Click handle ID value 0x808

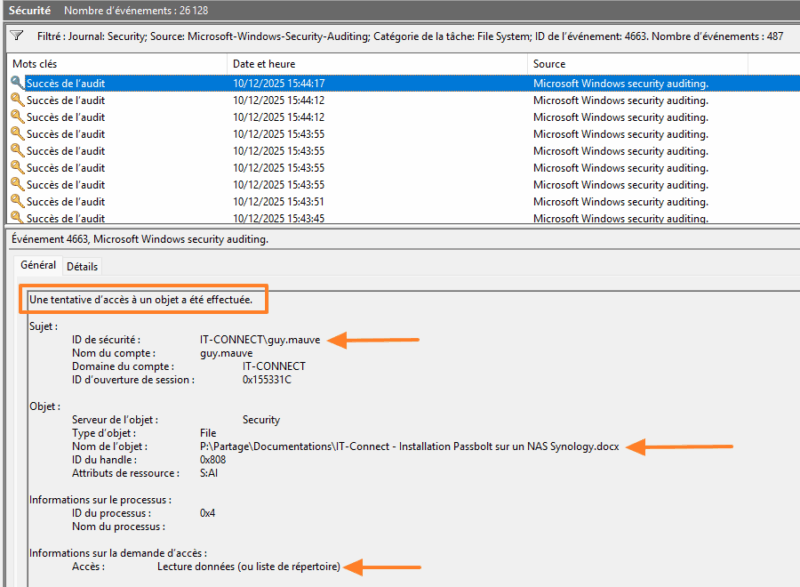(x=213, y=460)
